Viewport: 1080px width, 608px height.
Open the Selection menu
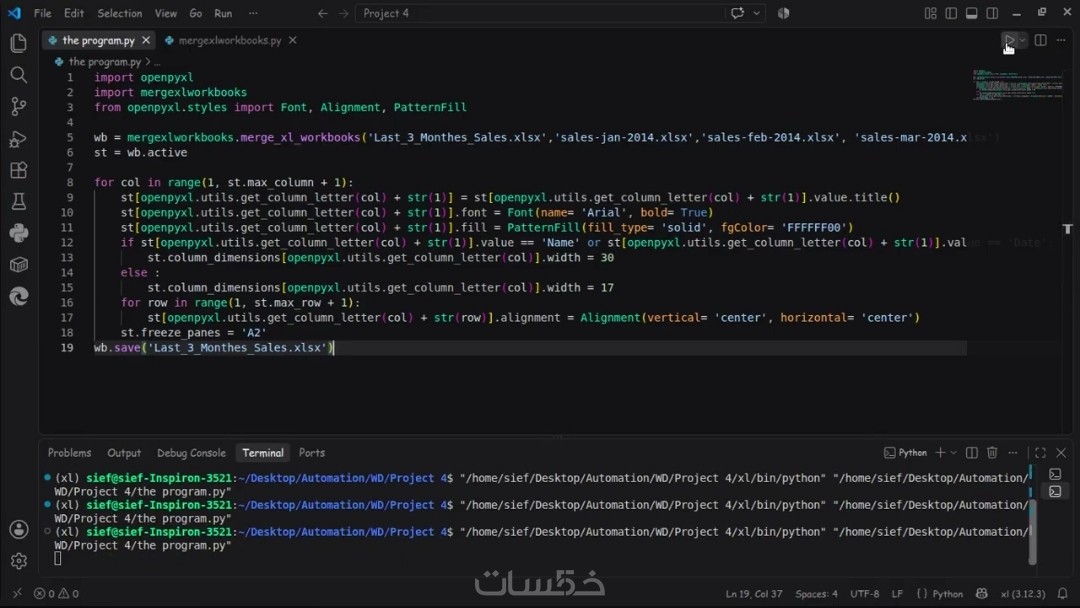click(119, 13)
